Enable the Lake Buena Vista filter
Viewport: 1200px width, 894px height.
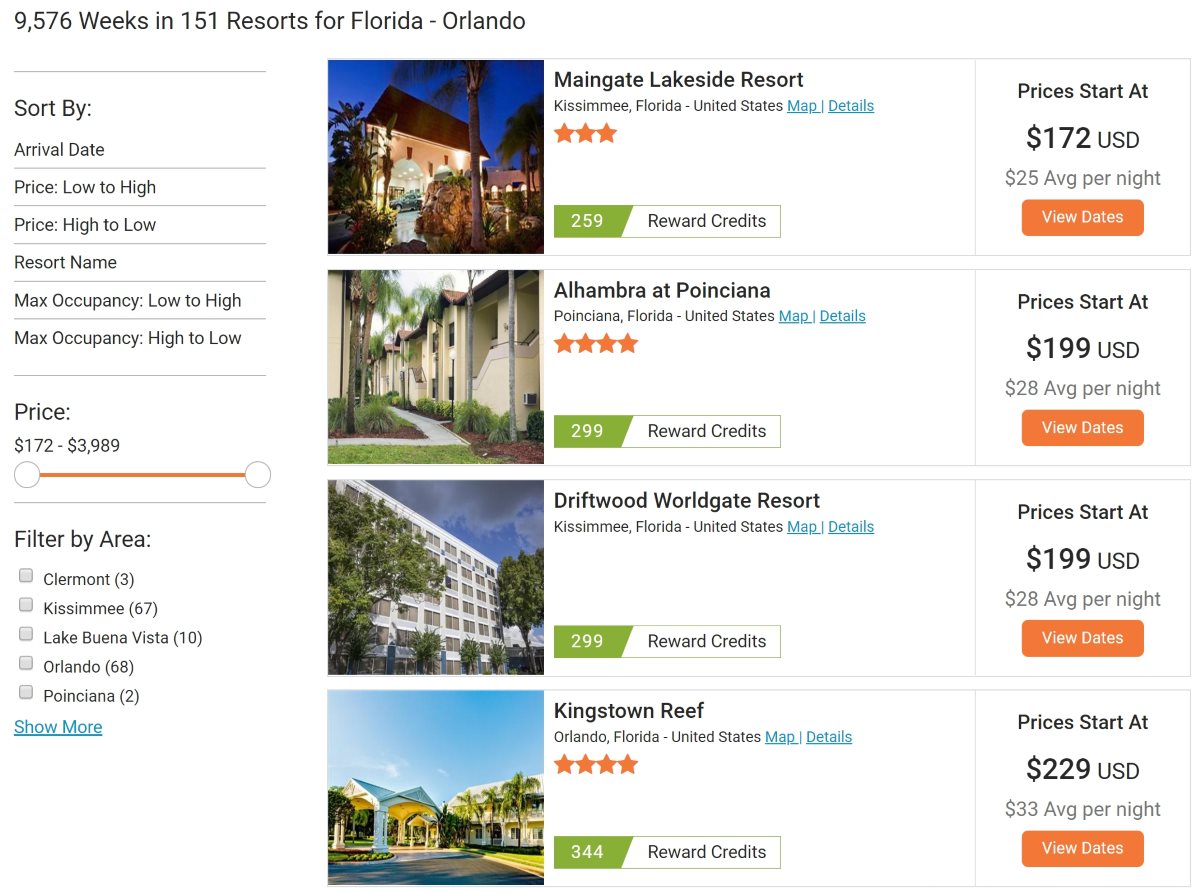[x=26, y=634]
